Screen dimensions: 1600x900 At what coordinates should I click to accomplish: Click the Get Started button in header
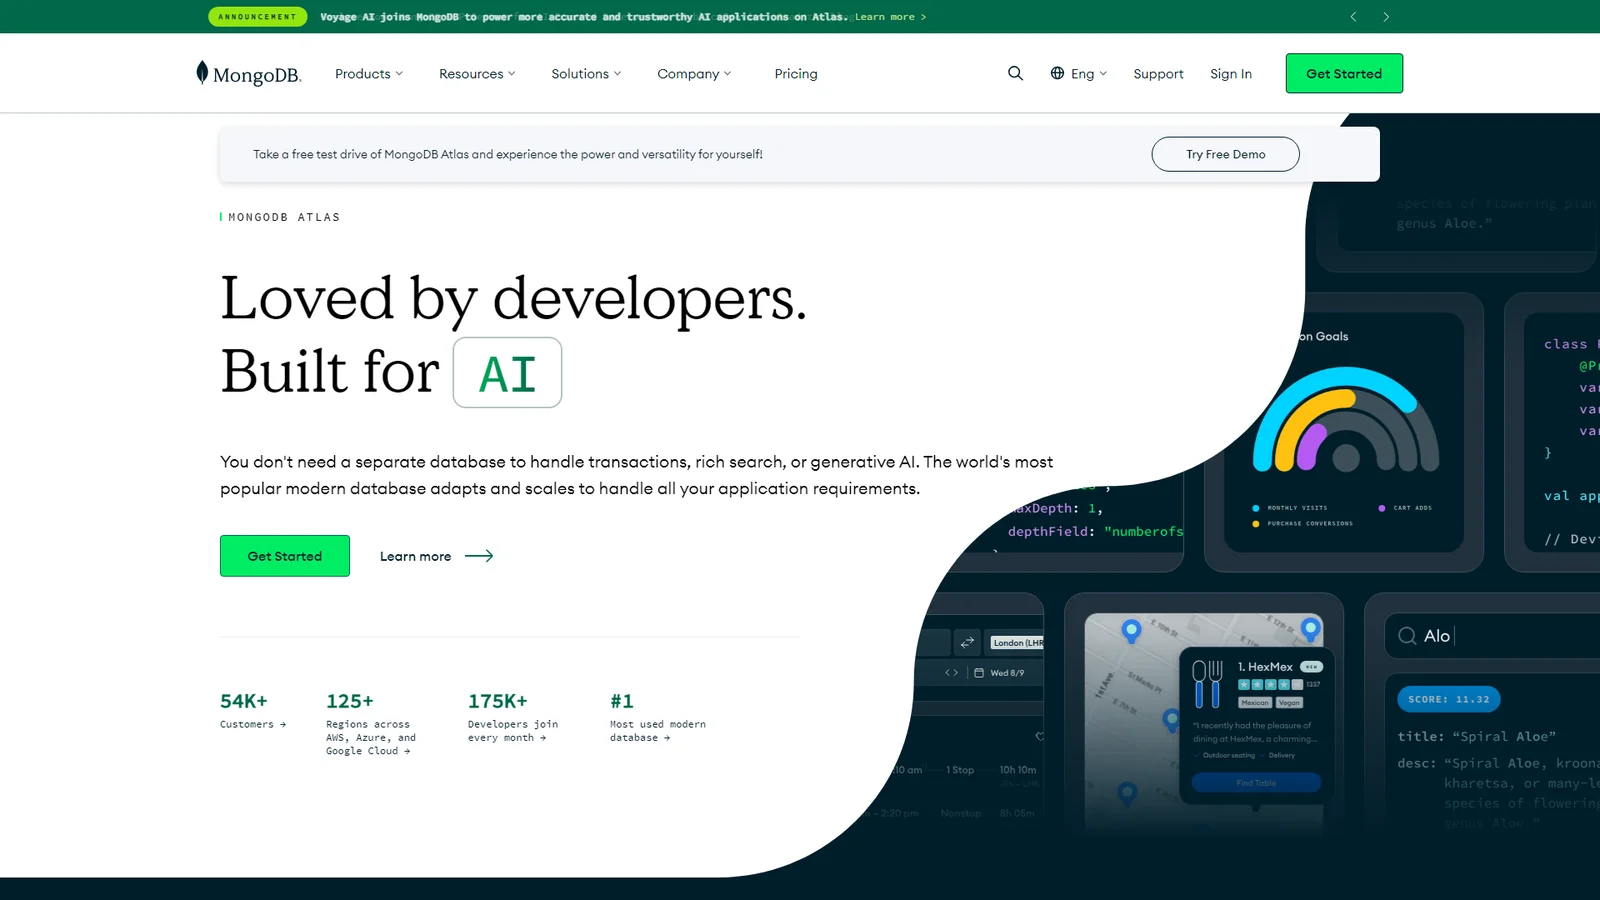[x=1344, y=73]
